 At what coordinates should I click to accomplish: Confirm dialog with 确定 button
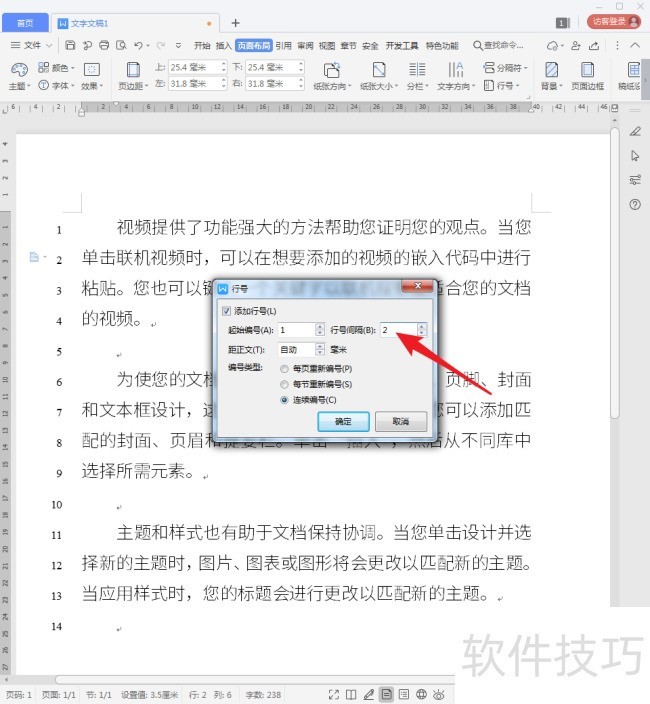coord(343,422)
